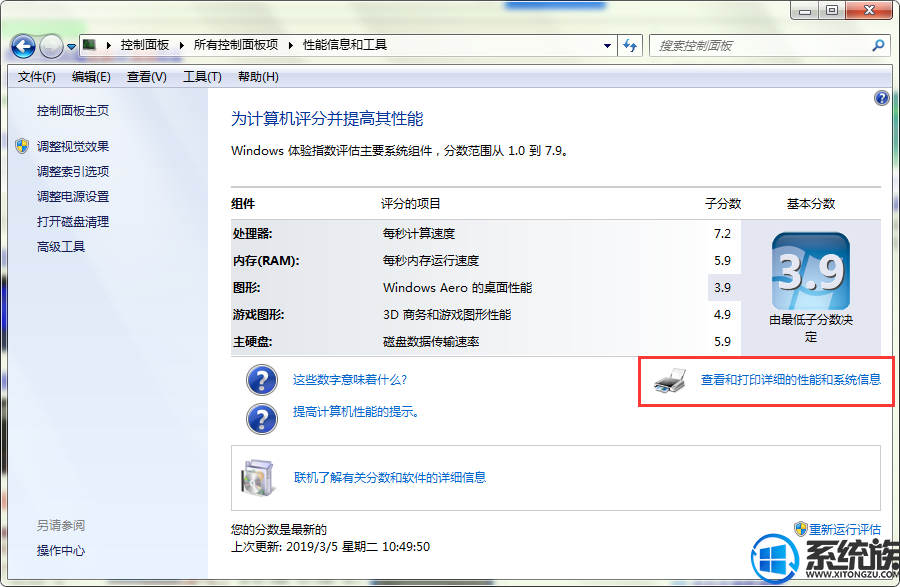Click the 磁盘数据传输速率 description
This screenshot has width=900, height=587.
(431, 342)
